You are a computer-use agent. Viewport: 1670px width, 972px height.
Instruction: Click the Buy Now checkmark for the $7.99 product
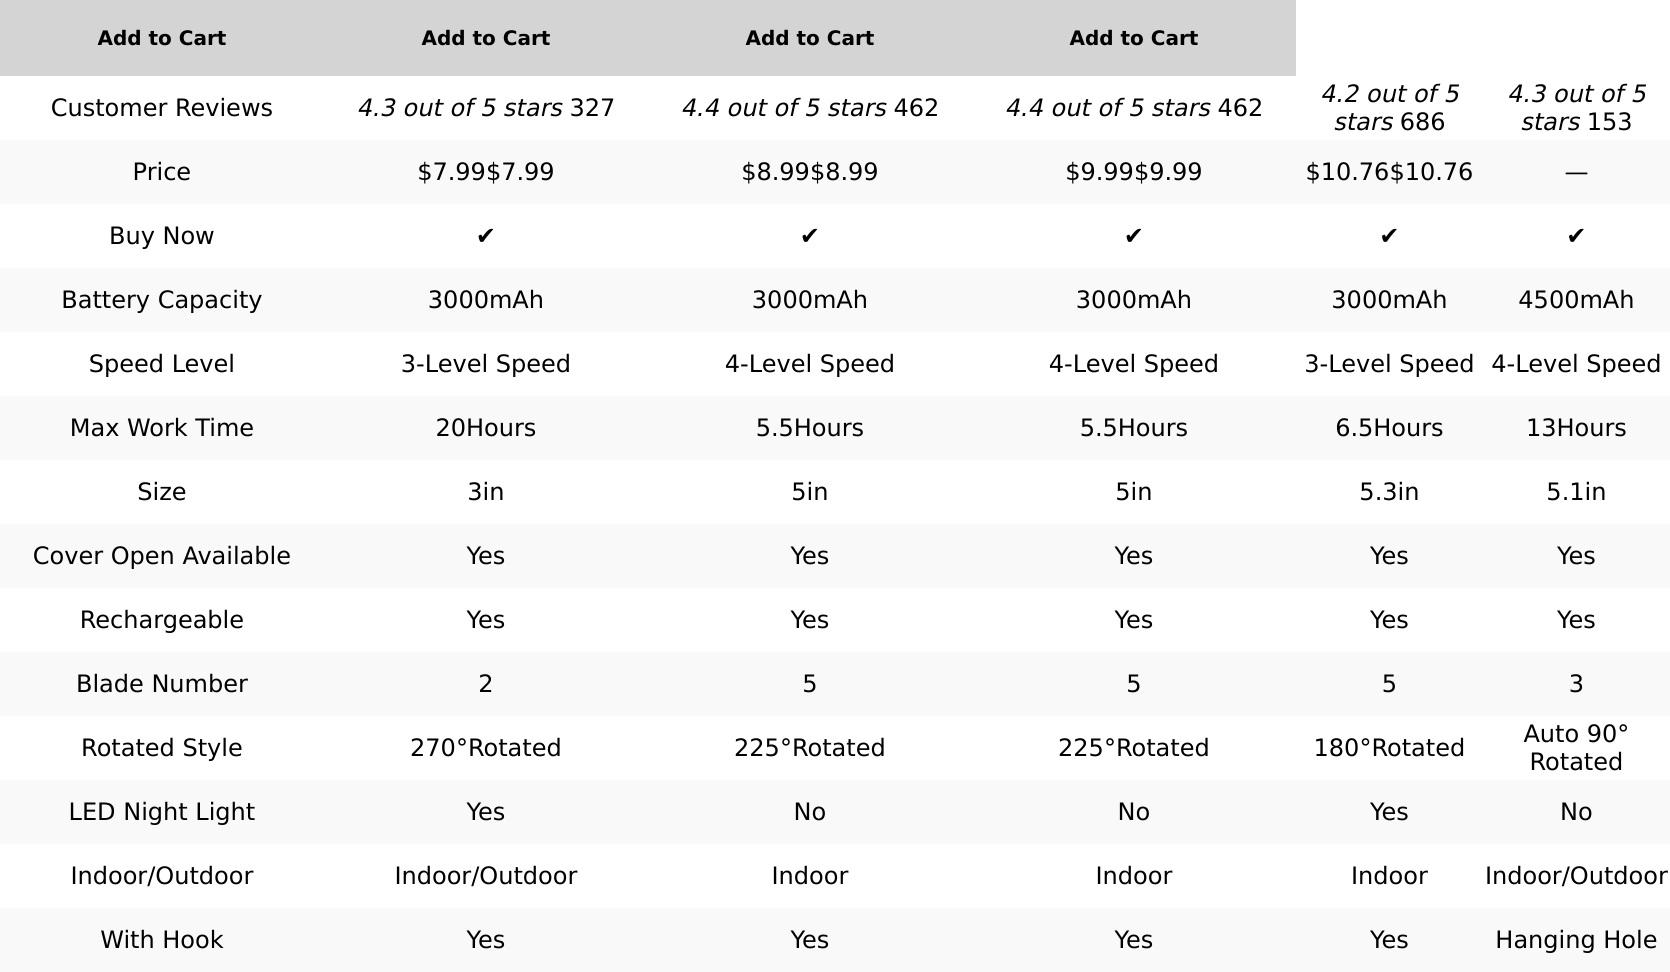tap(485, 236)
